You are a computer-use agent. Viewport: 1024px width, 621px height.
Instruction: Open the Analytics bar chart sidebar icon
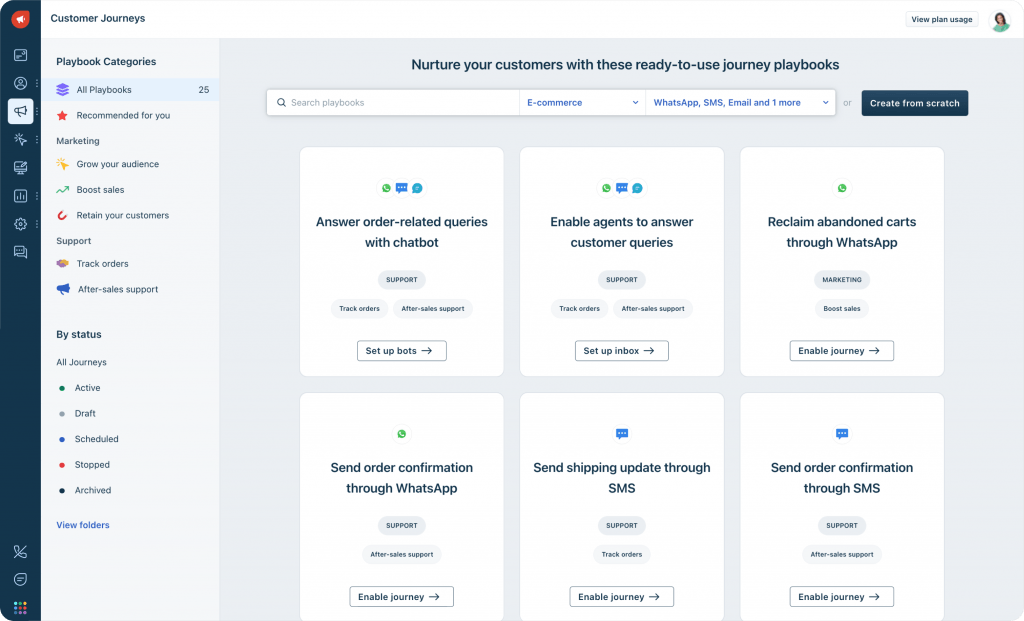click(20, 196)
